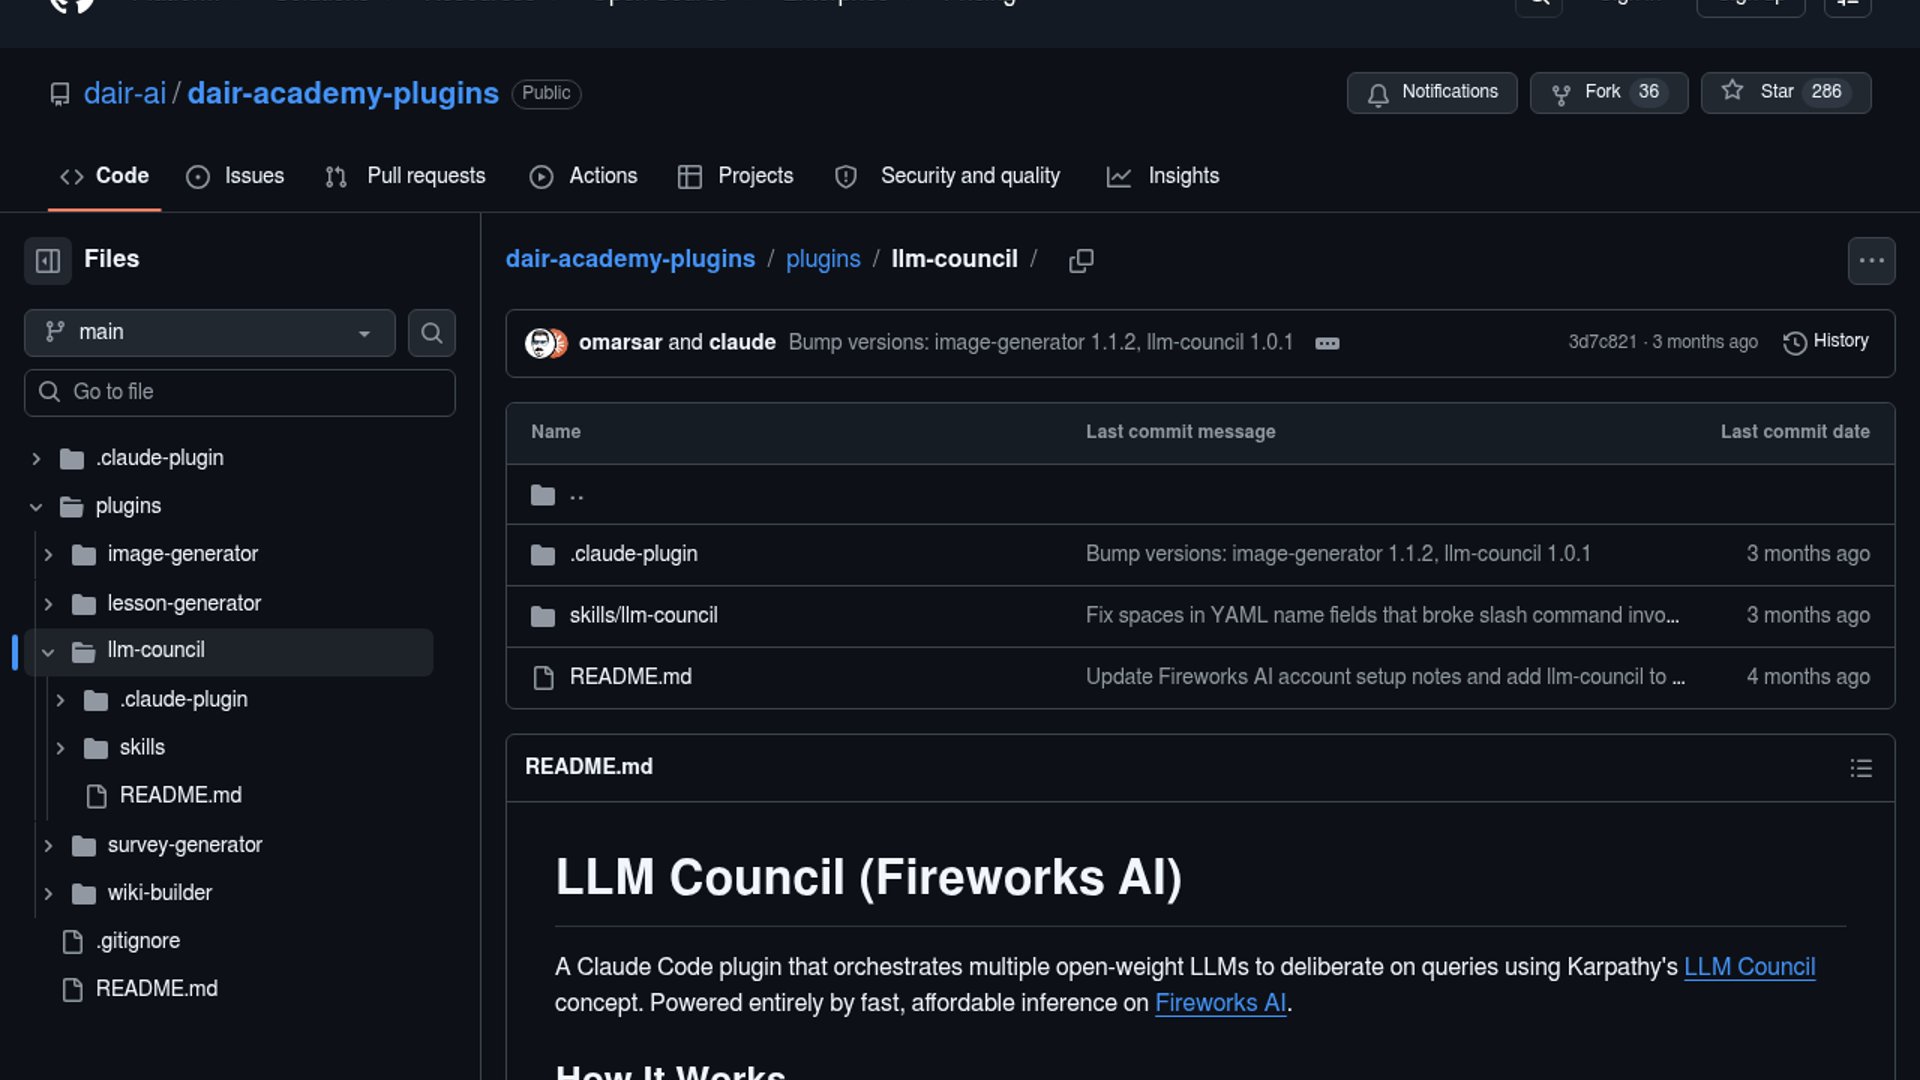Open lesson-generator in file tree

coord(184,603)
